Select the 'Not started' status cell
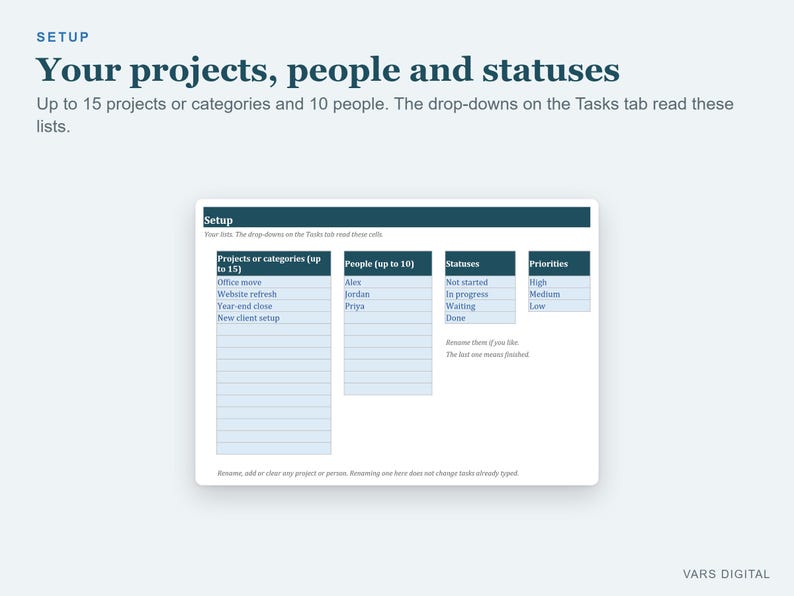The width and height of the screenshot is (794, 596). pos(480,282)
